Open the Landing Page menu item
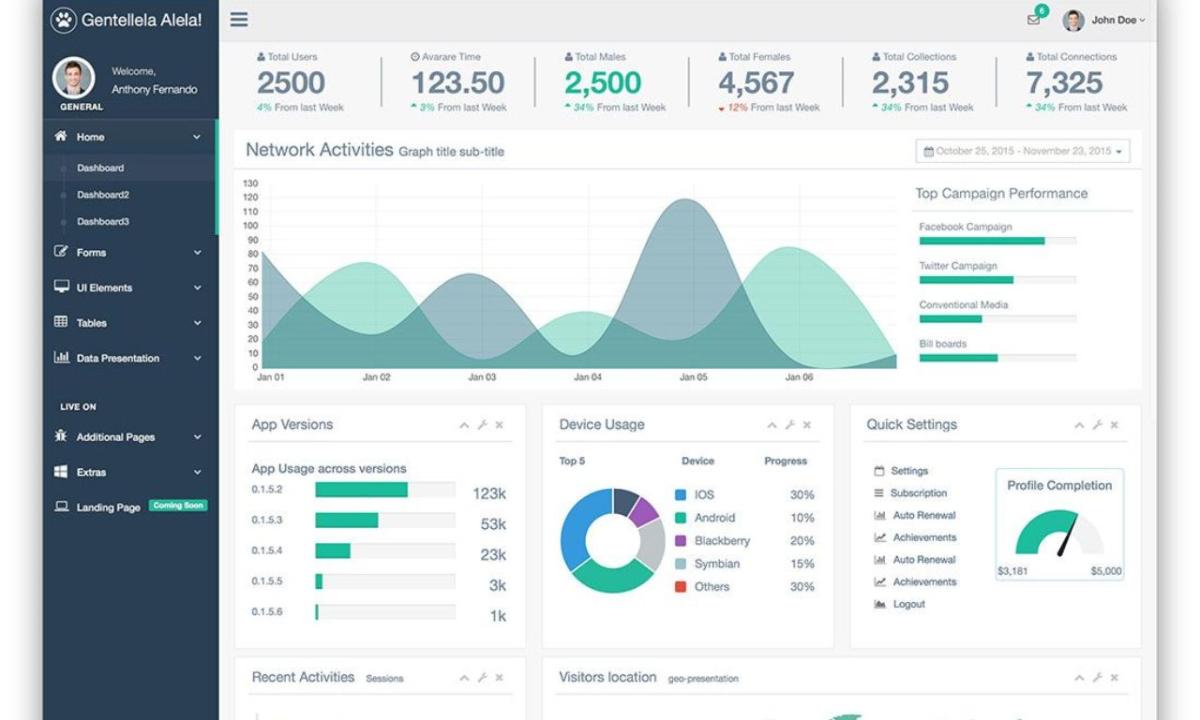The image size is (1200, 720). point(108,508)
